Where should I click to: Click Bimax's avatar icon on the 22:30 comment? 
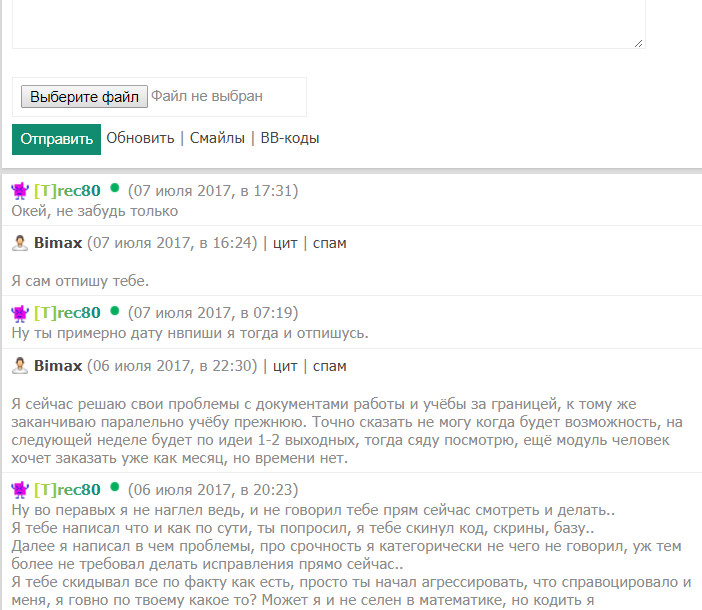coord(20,365)
